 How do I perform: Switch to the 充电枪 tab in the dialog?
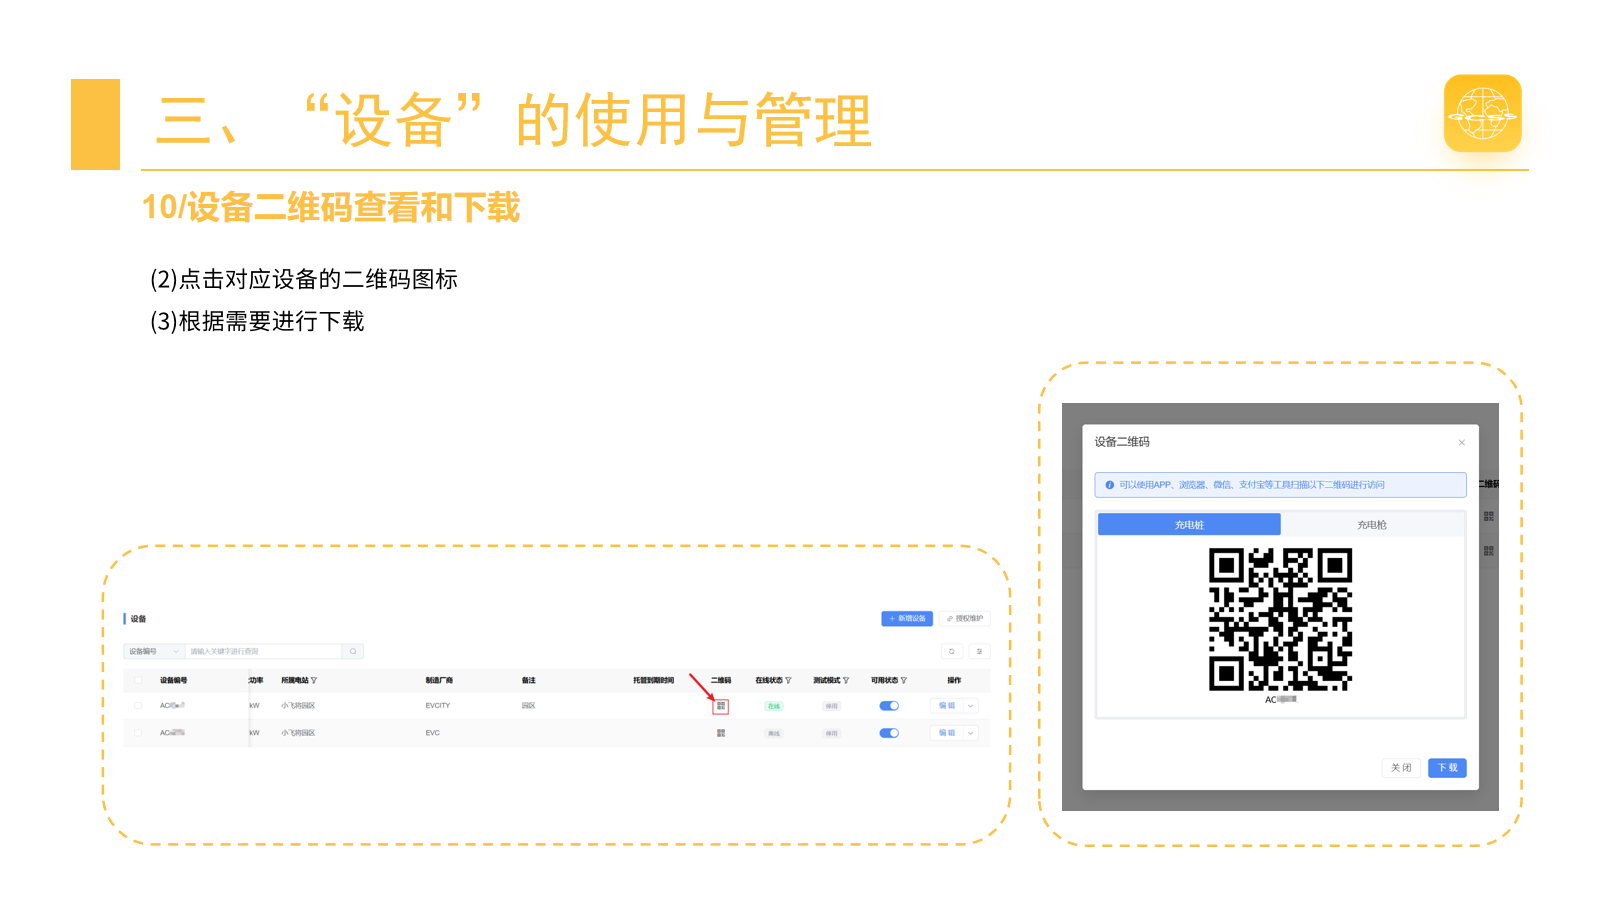[x=1372, y=525]
